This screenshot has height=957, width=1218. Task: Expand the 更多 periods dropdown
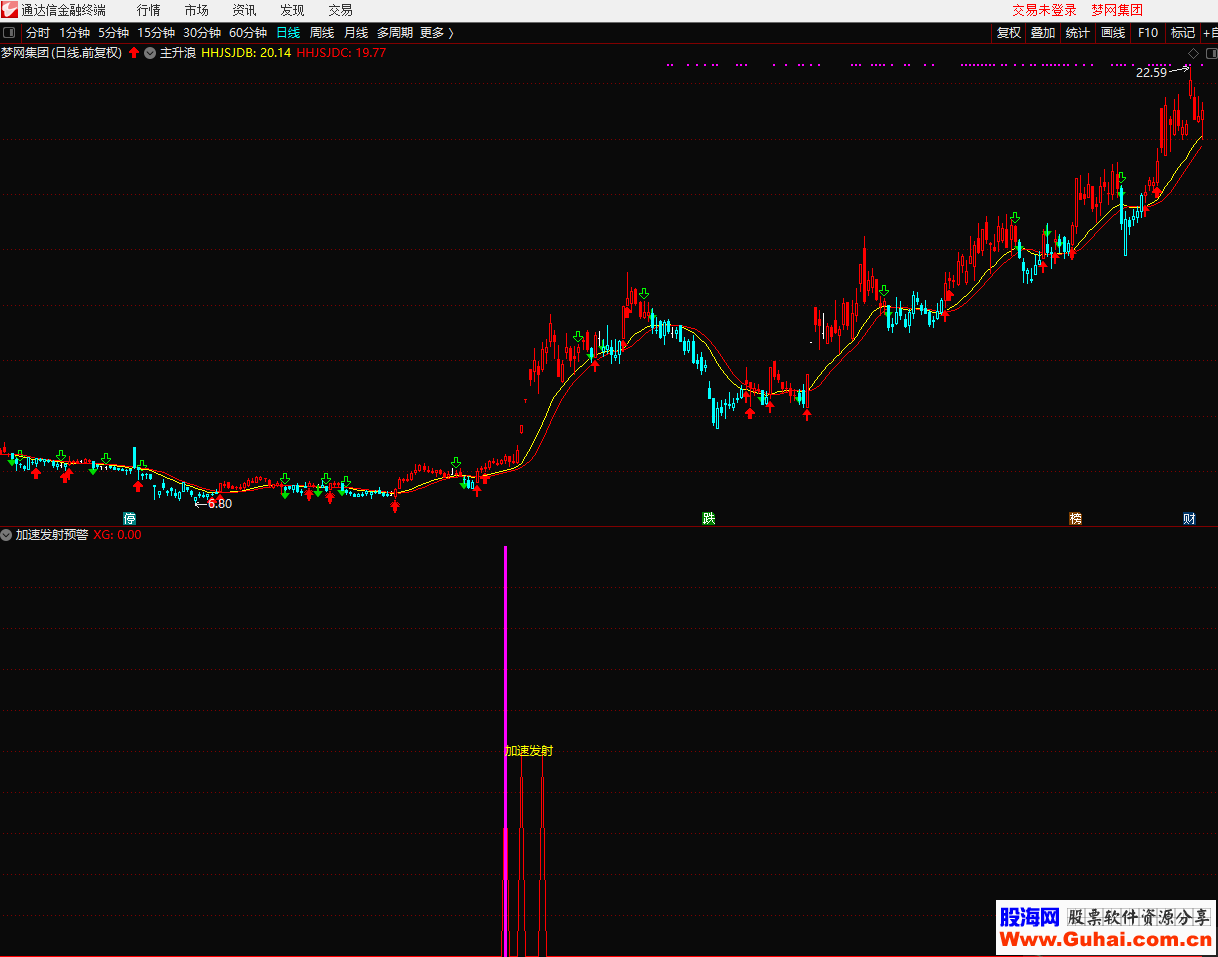coord(437,33)
